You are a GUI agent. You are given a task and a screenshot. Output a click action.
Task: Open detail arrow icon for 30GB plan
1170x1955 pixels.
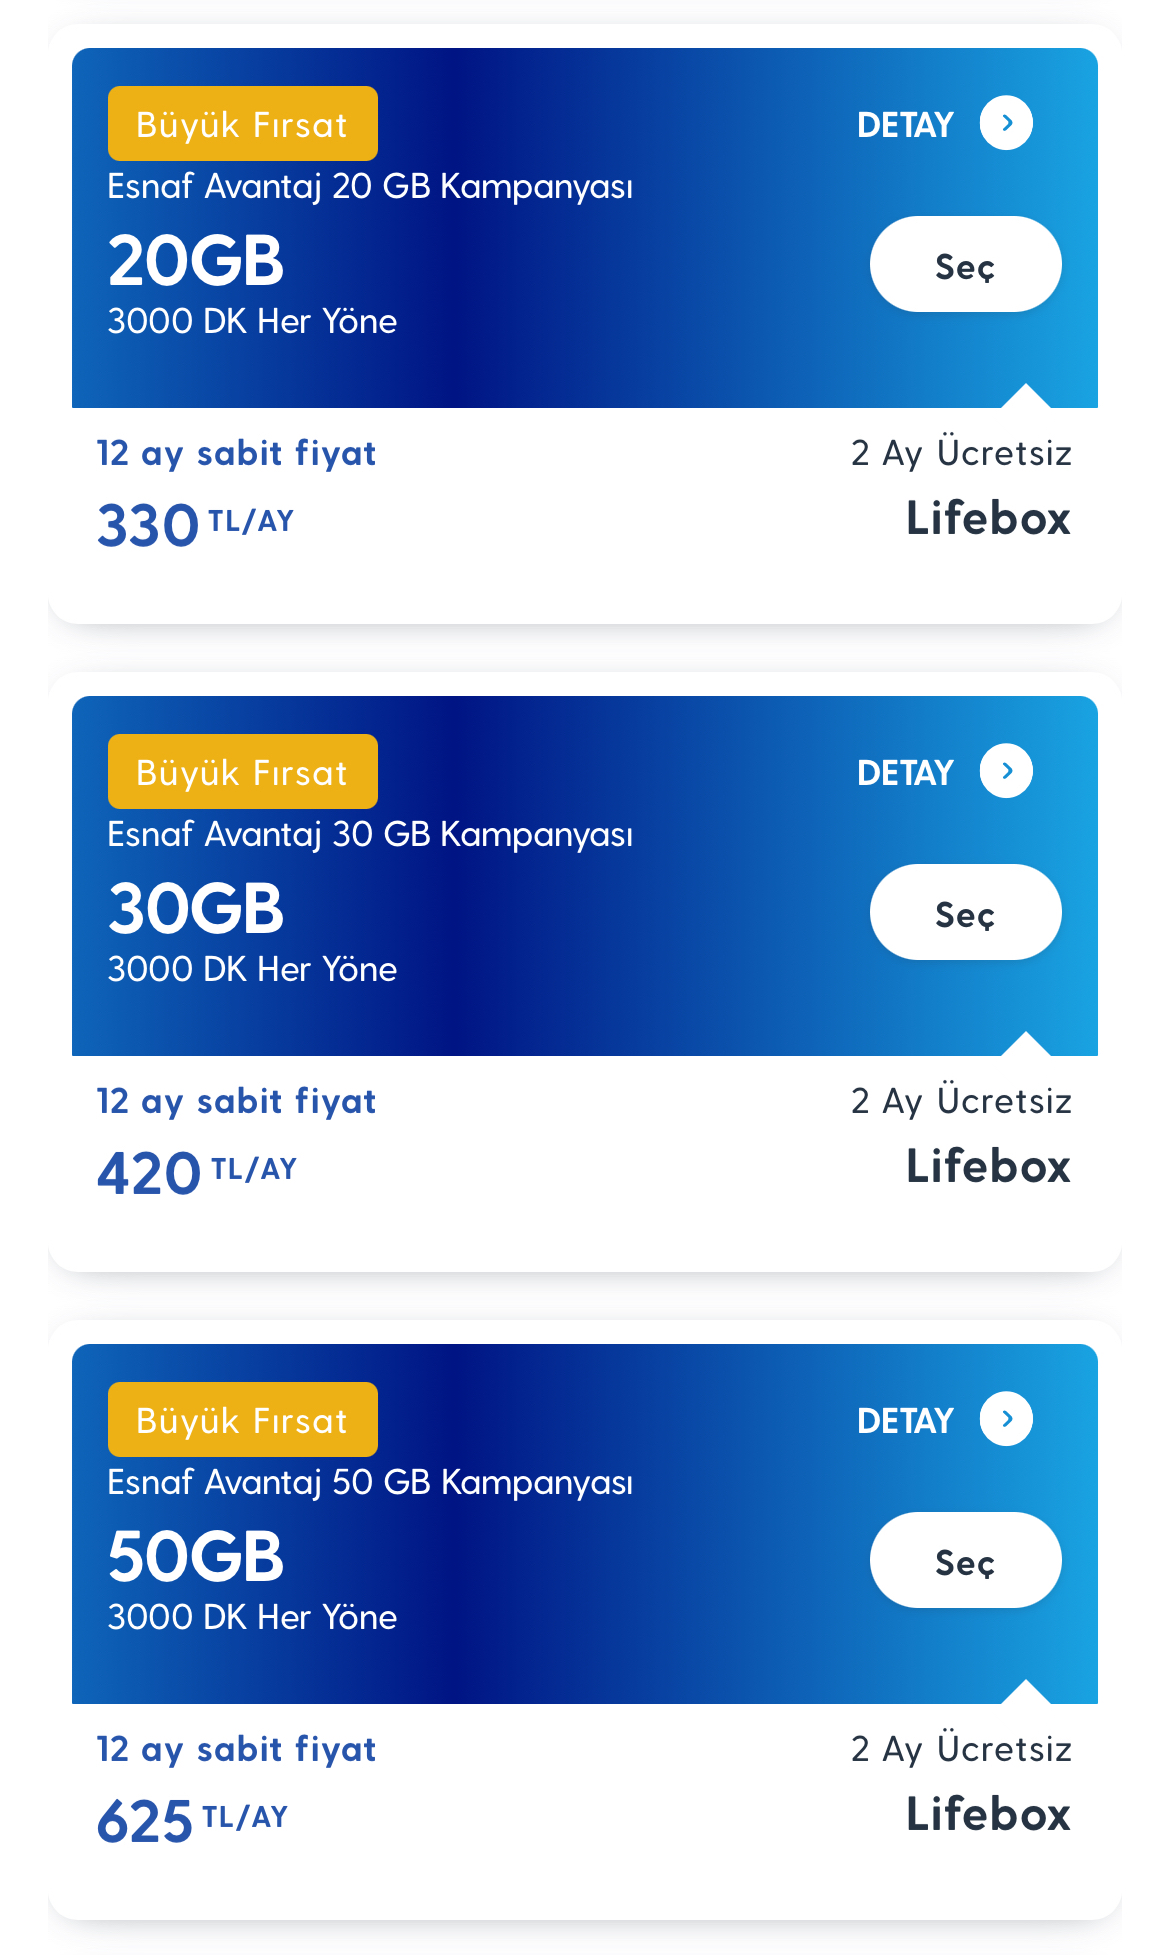[x=1006, y=771]
